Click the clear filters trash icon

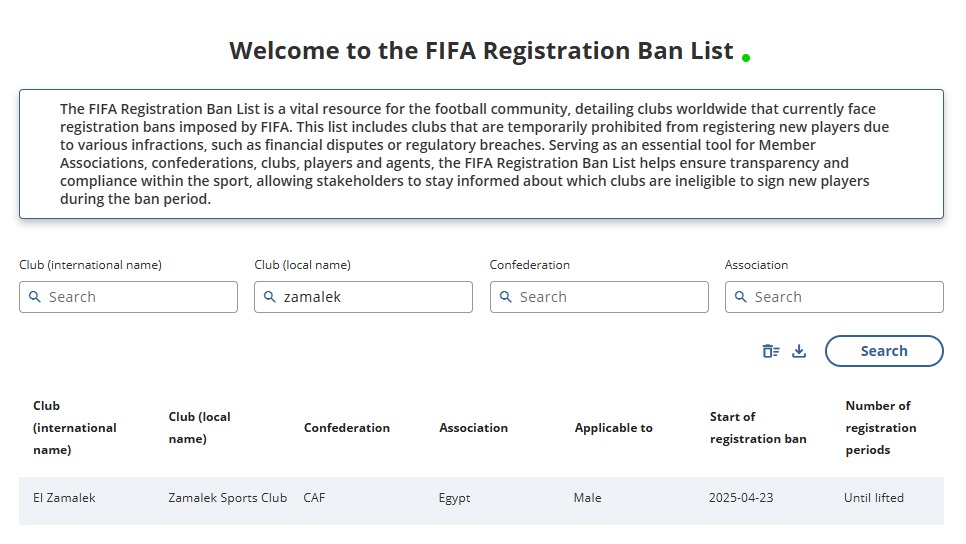(770, 351)
